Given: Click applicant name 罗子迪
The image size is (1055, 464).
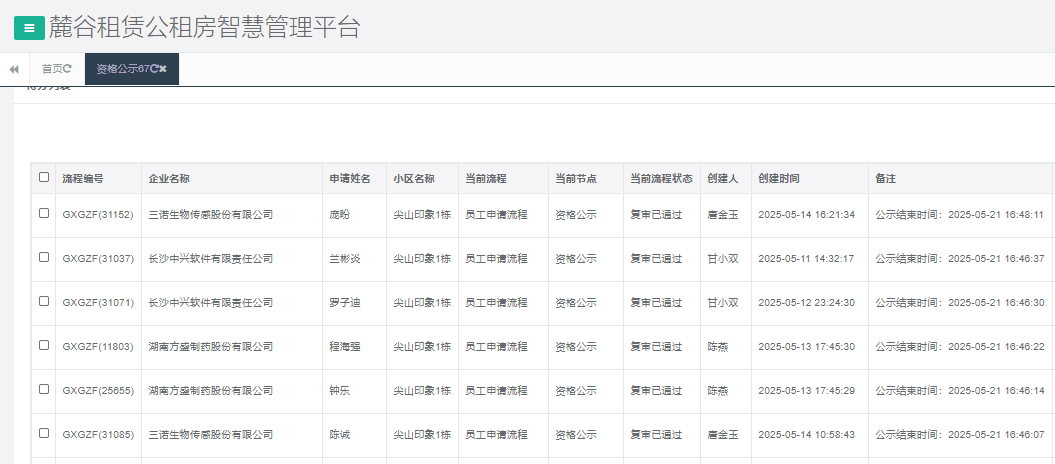Looking at the screenshot, I should click(x=344, y=303).
